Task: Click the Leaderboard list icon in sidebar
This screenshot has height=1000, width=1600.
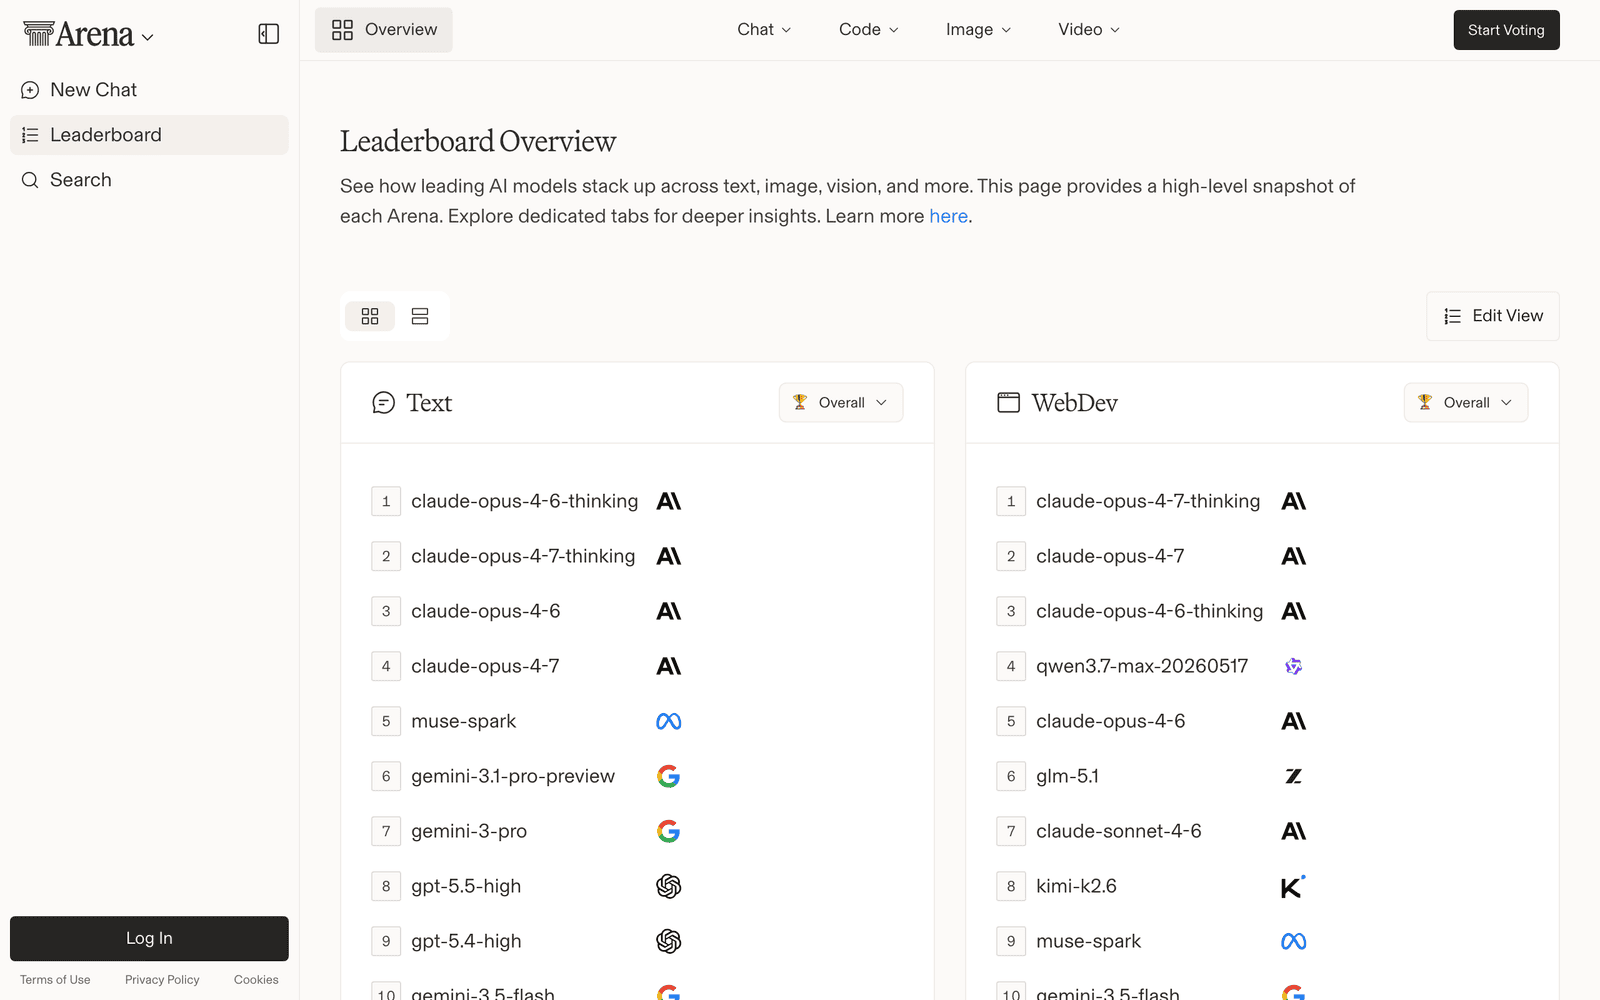Action: 30,135
